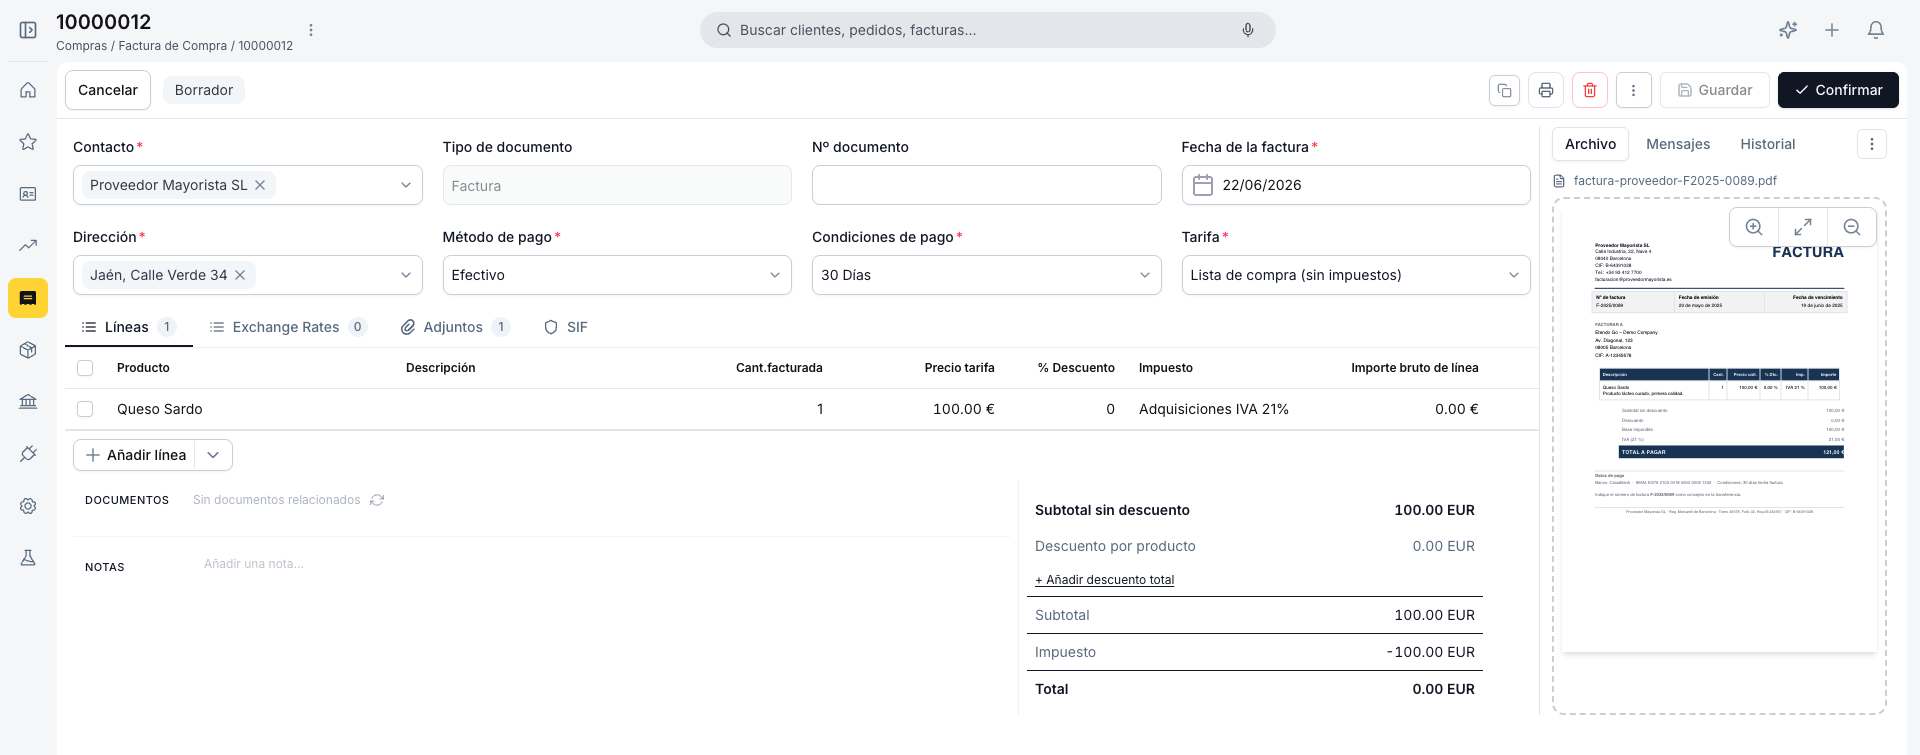Zoom out of the PDF preview

click(x=1852, y=227)
